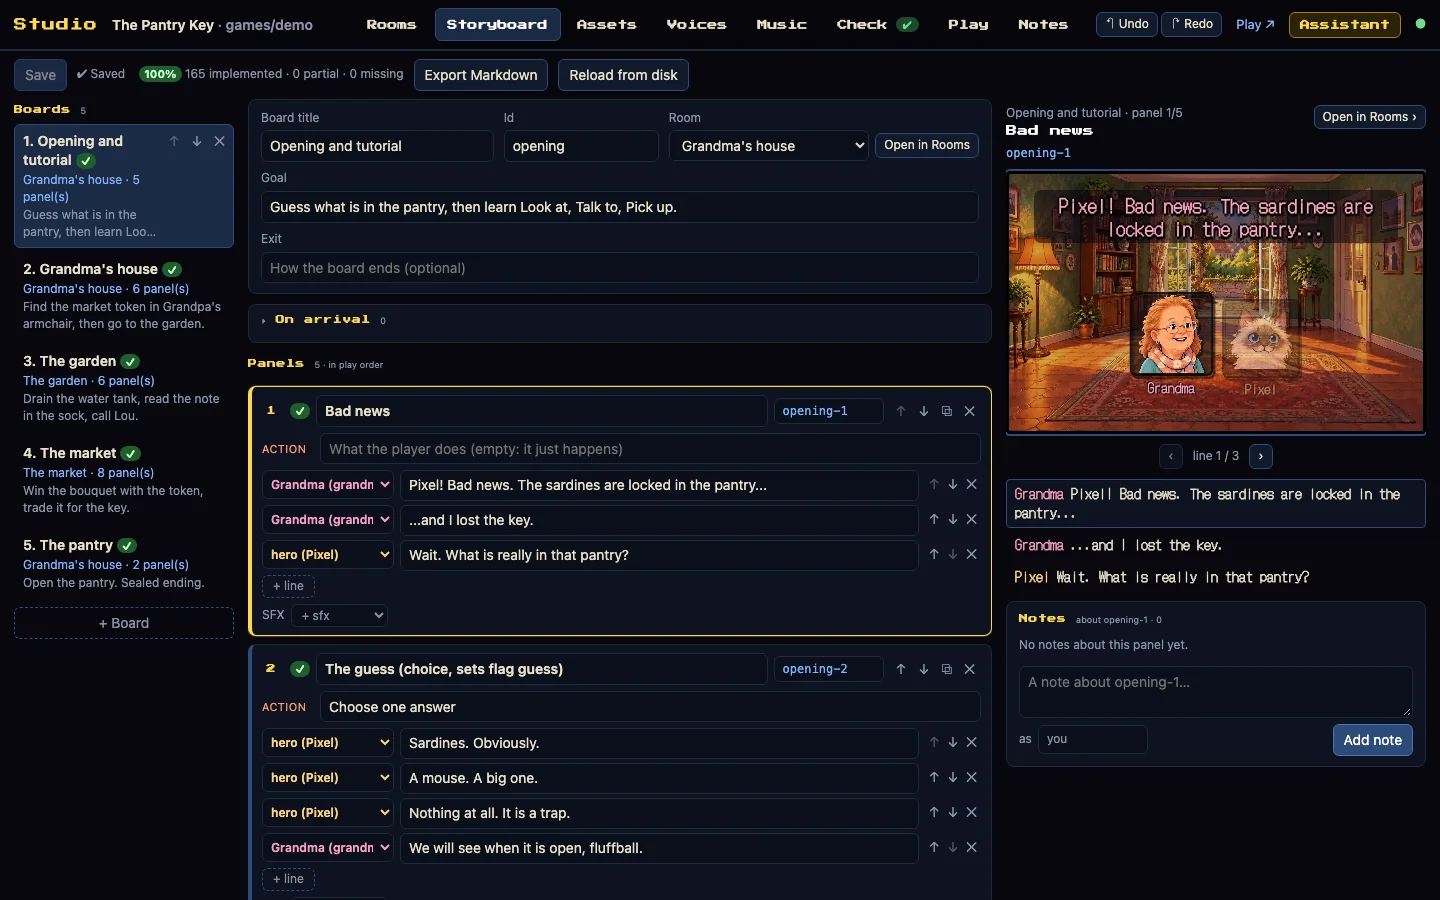Viewport: 1440px width, 900px height.
Task: Open the Voices tab
Action: (x=696, y=24)
